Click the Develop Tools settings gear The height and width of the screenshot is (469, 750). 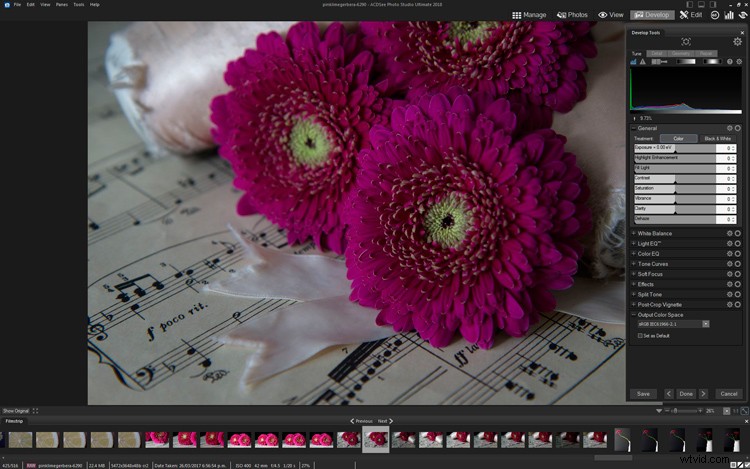[738, 42]
